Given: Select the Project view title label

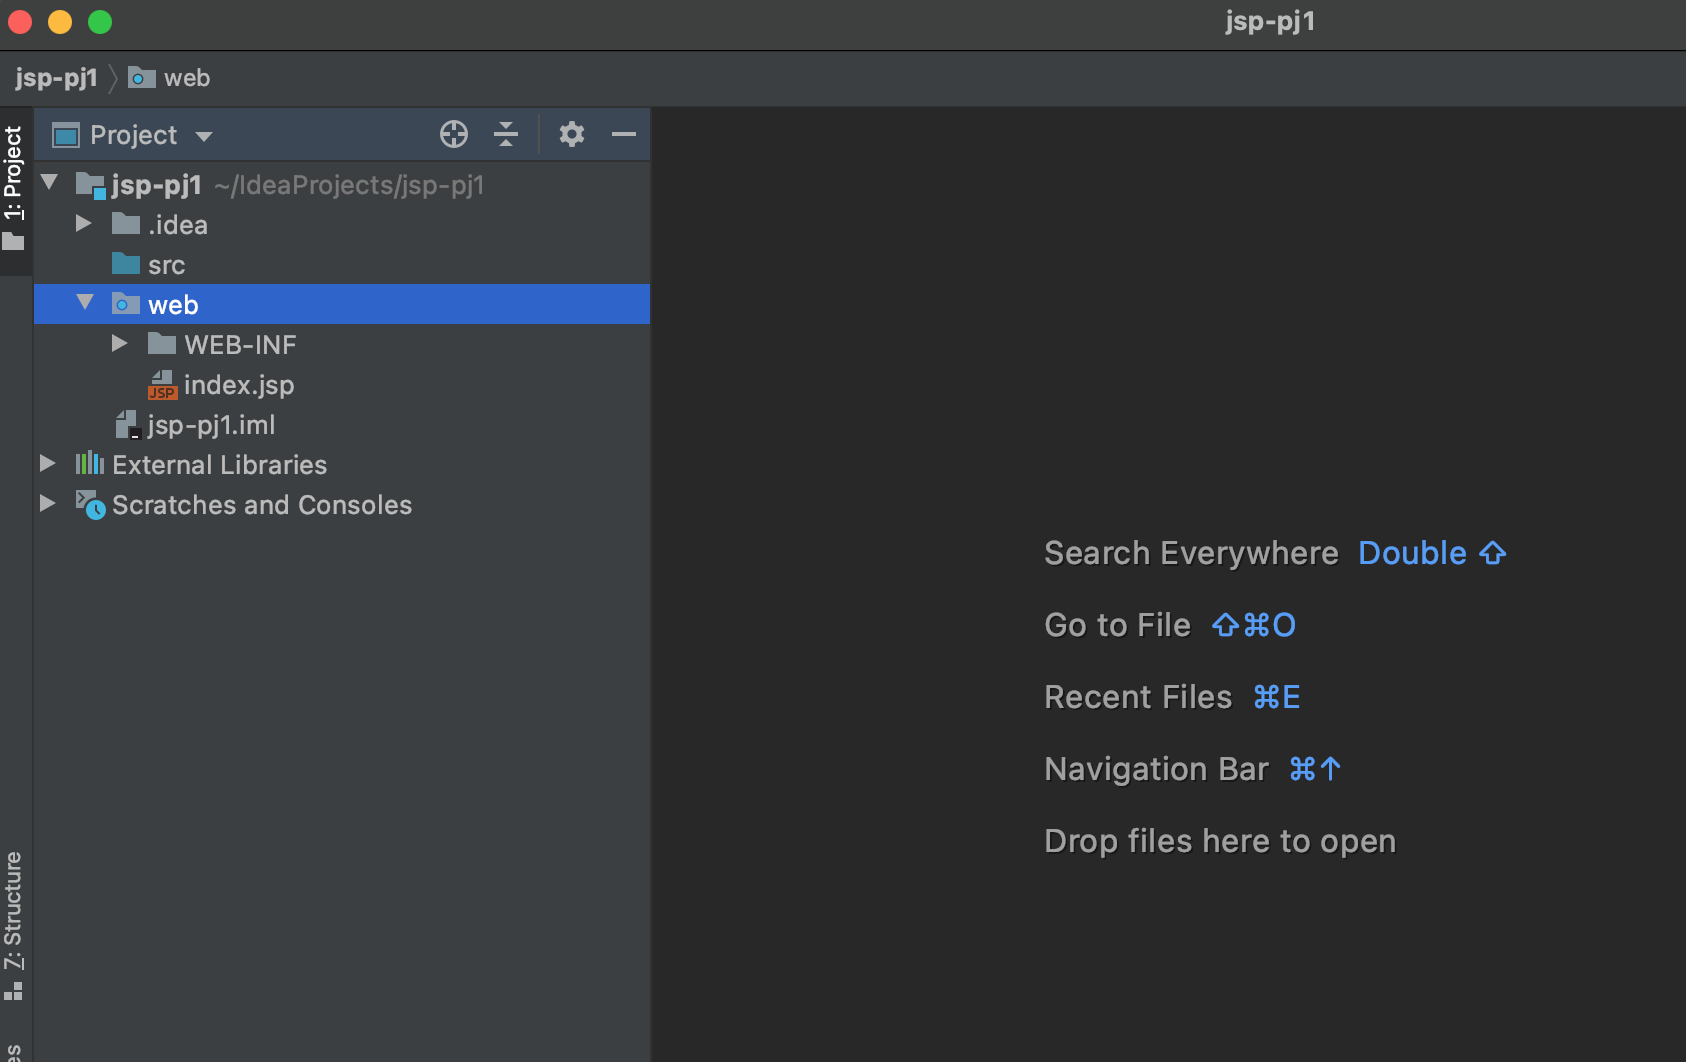Looking at the screenshot, I should coord(134,135).
